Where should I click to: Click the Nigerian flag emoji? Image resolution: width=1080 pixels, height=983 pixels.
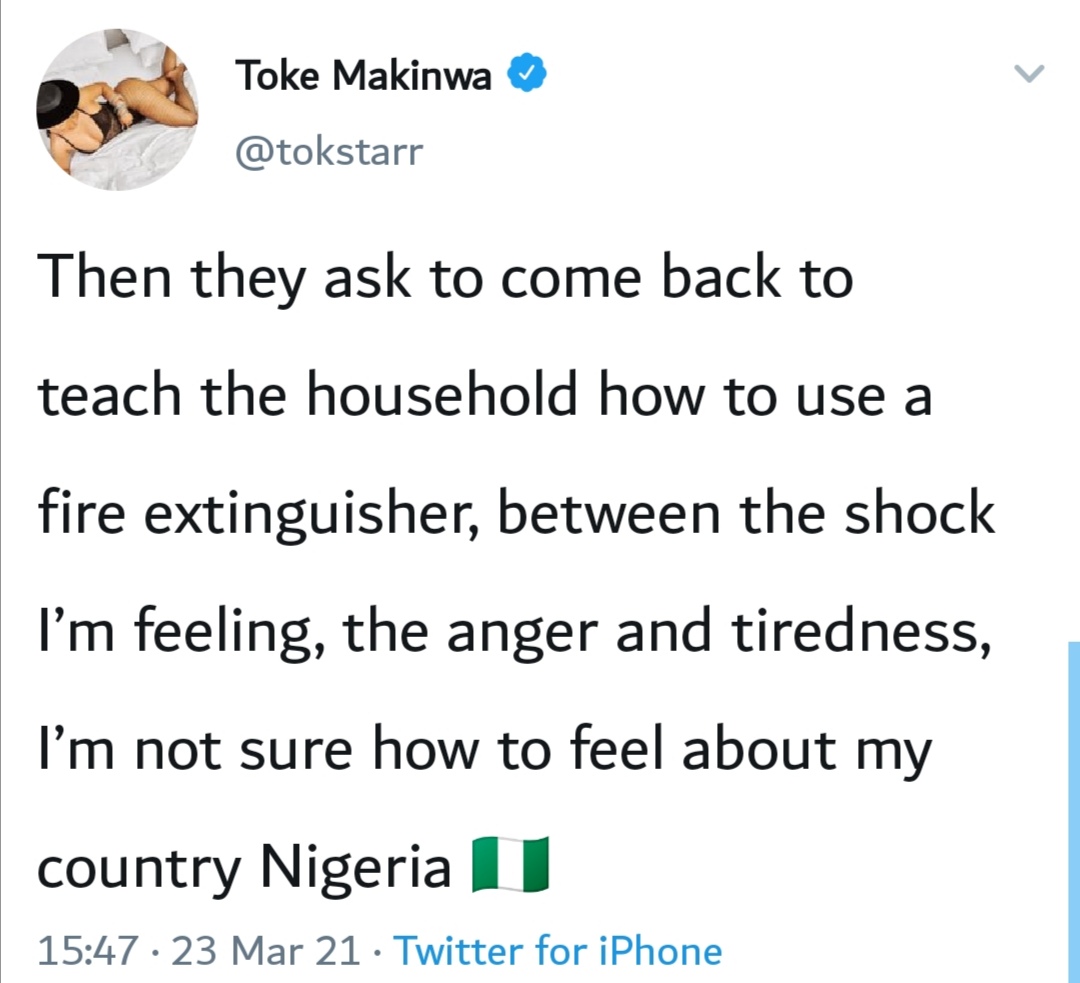(511, 866)
